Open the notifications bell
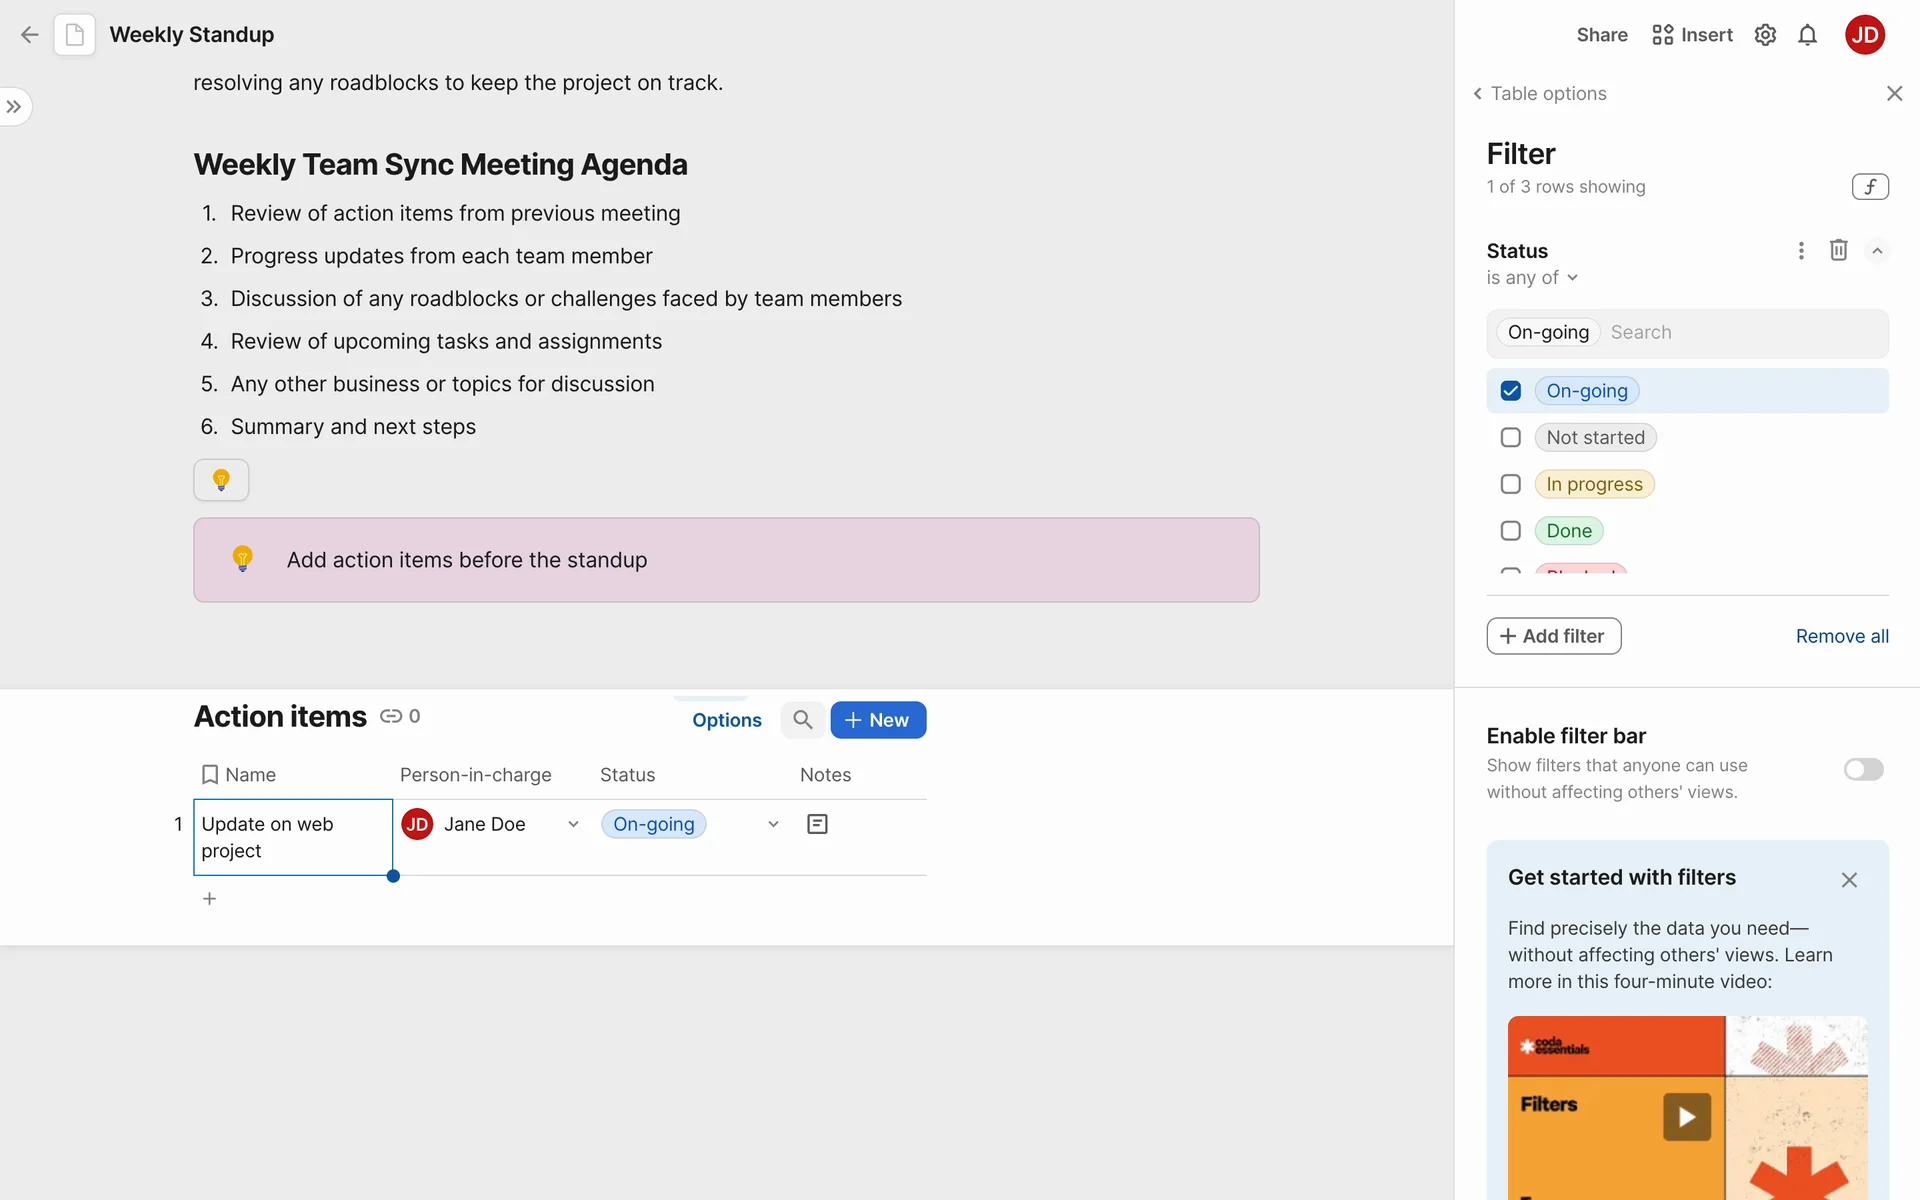Screen dimensions: 1920x1200 [x=1807, y=35]
